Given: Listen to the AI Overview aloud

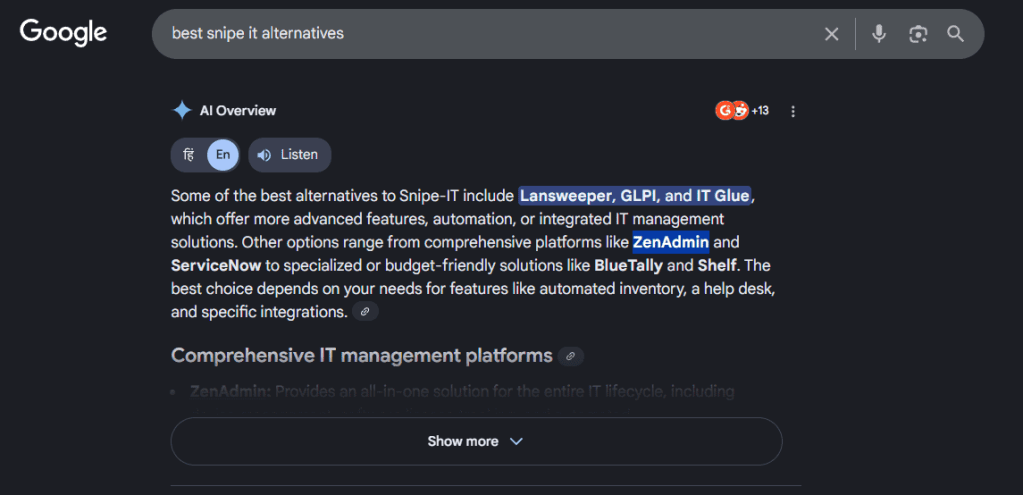Looking at the screenshot, I should pyautogui.click(x=289, y=155).
